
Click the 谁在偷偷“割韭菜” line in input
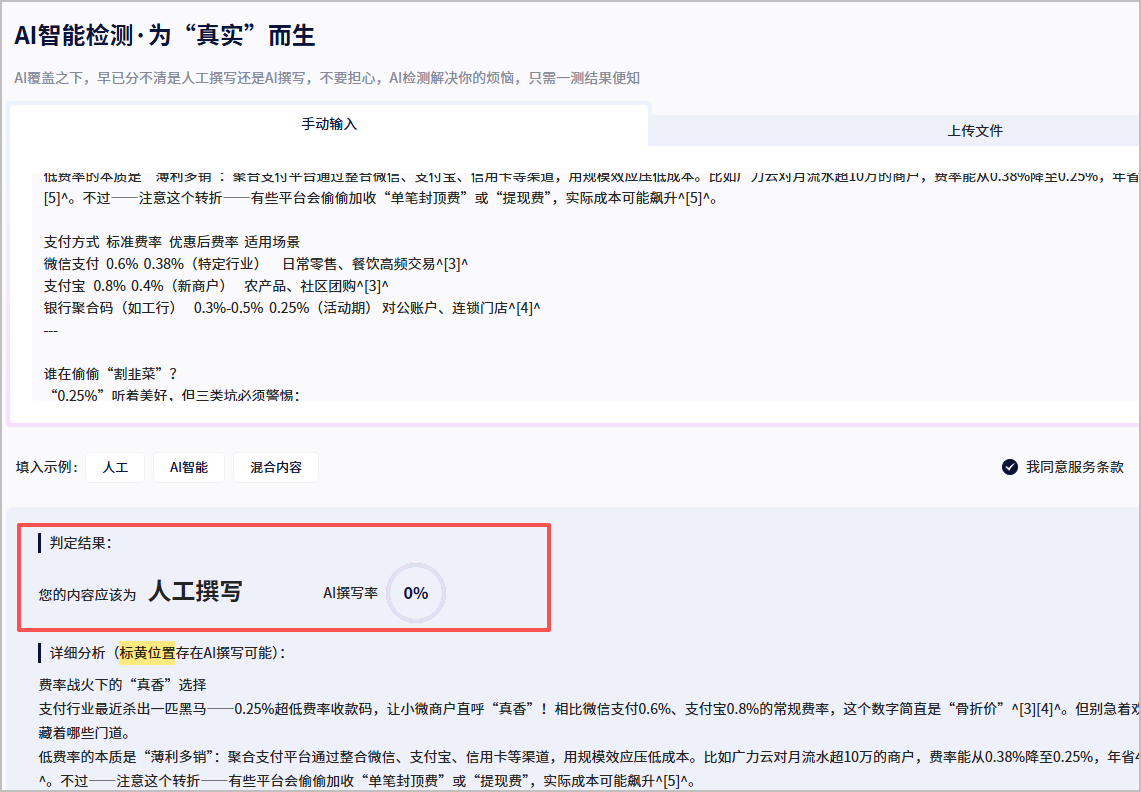coord(110,374)
